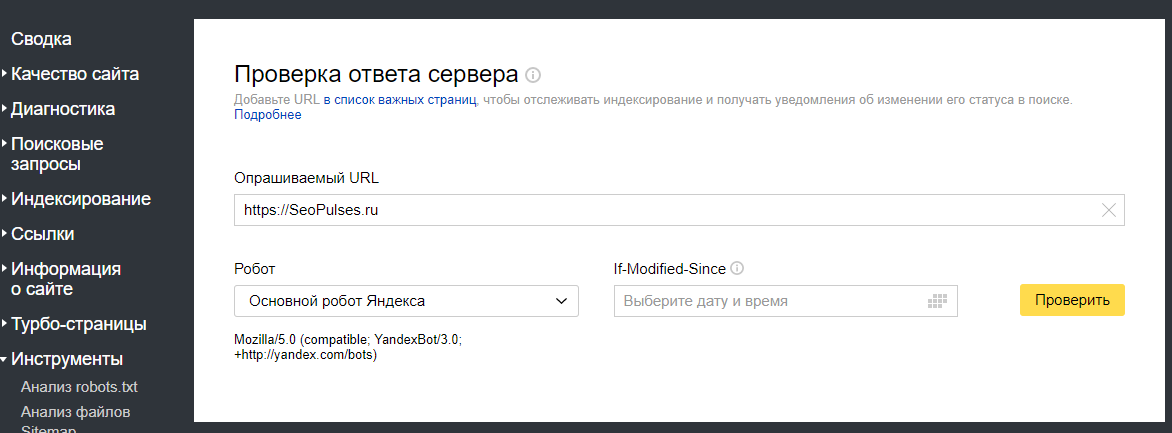Collapse the Инструменты section arrow
Screen dimensions: 1172x433
click(4, 360)
